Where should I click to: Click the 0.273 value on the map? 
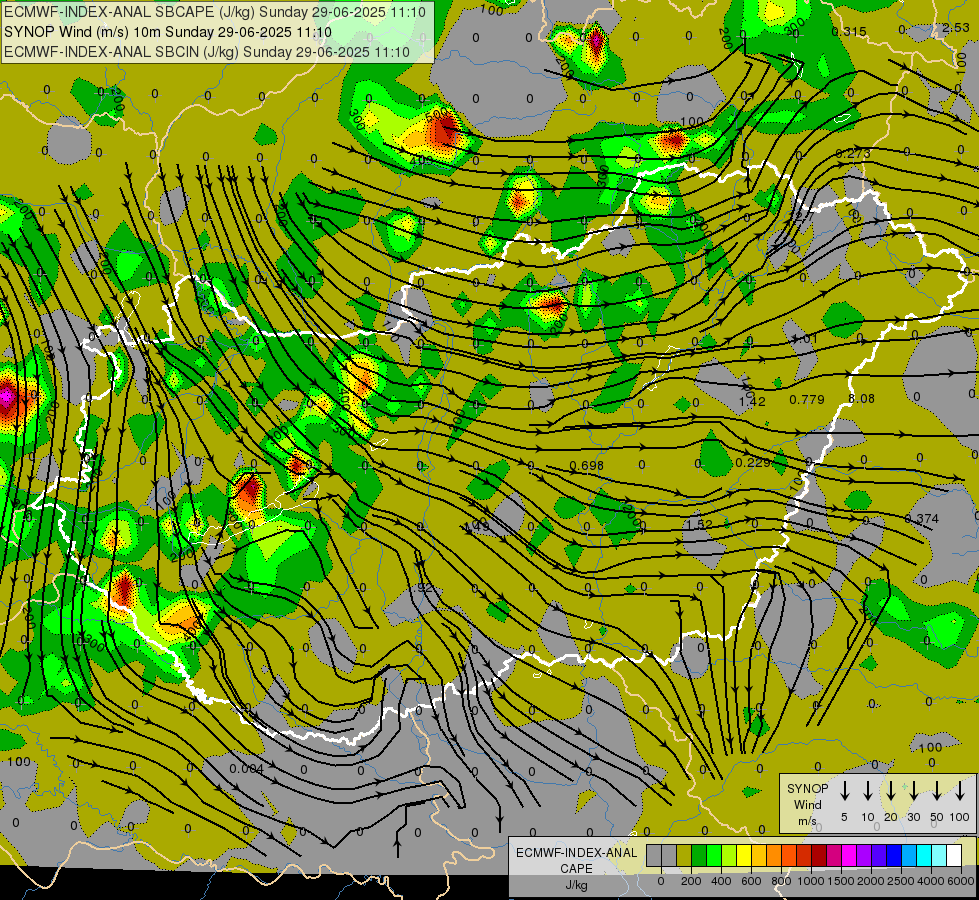coord(853,153)
